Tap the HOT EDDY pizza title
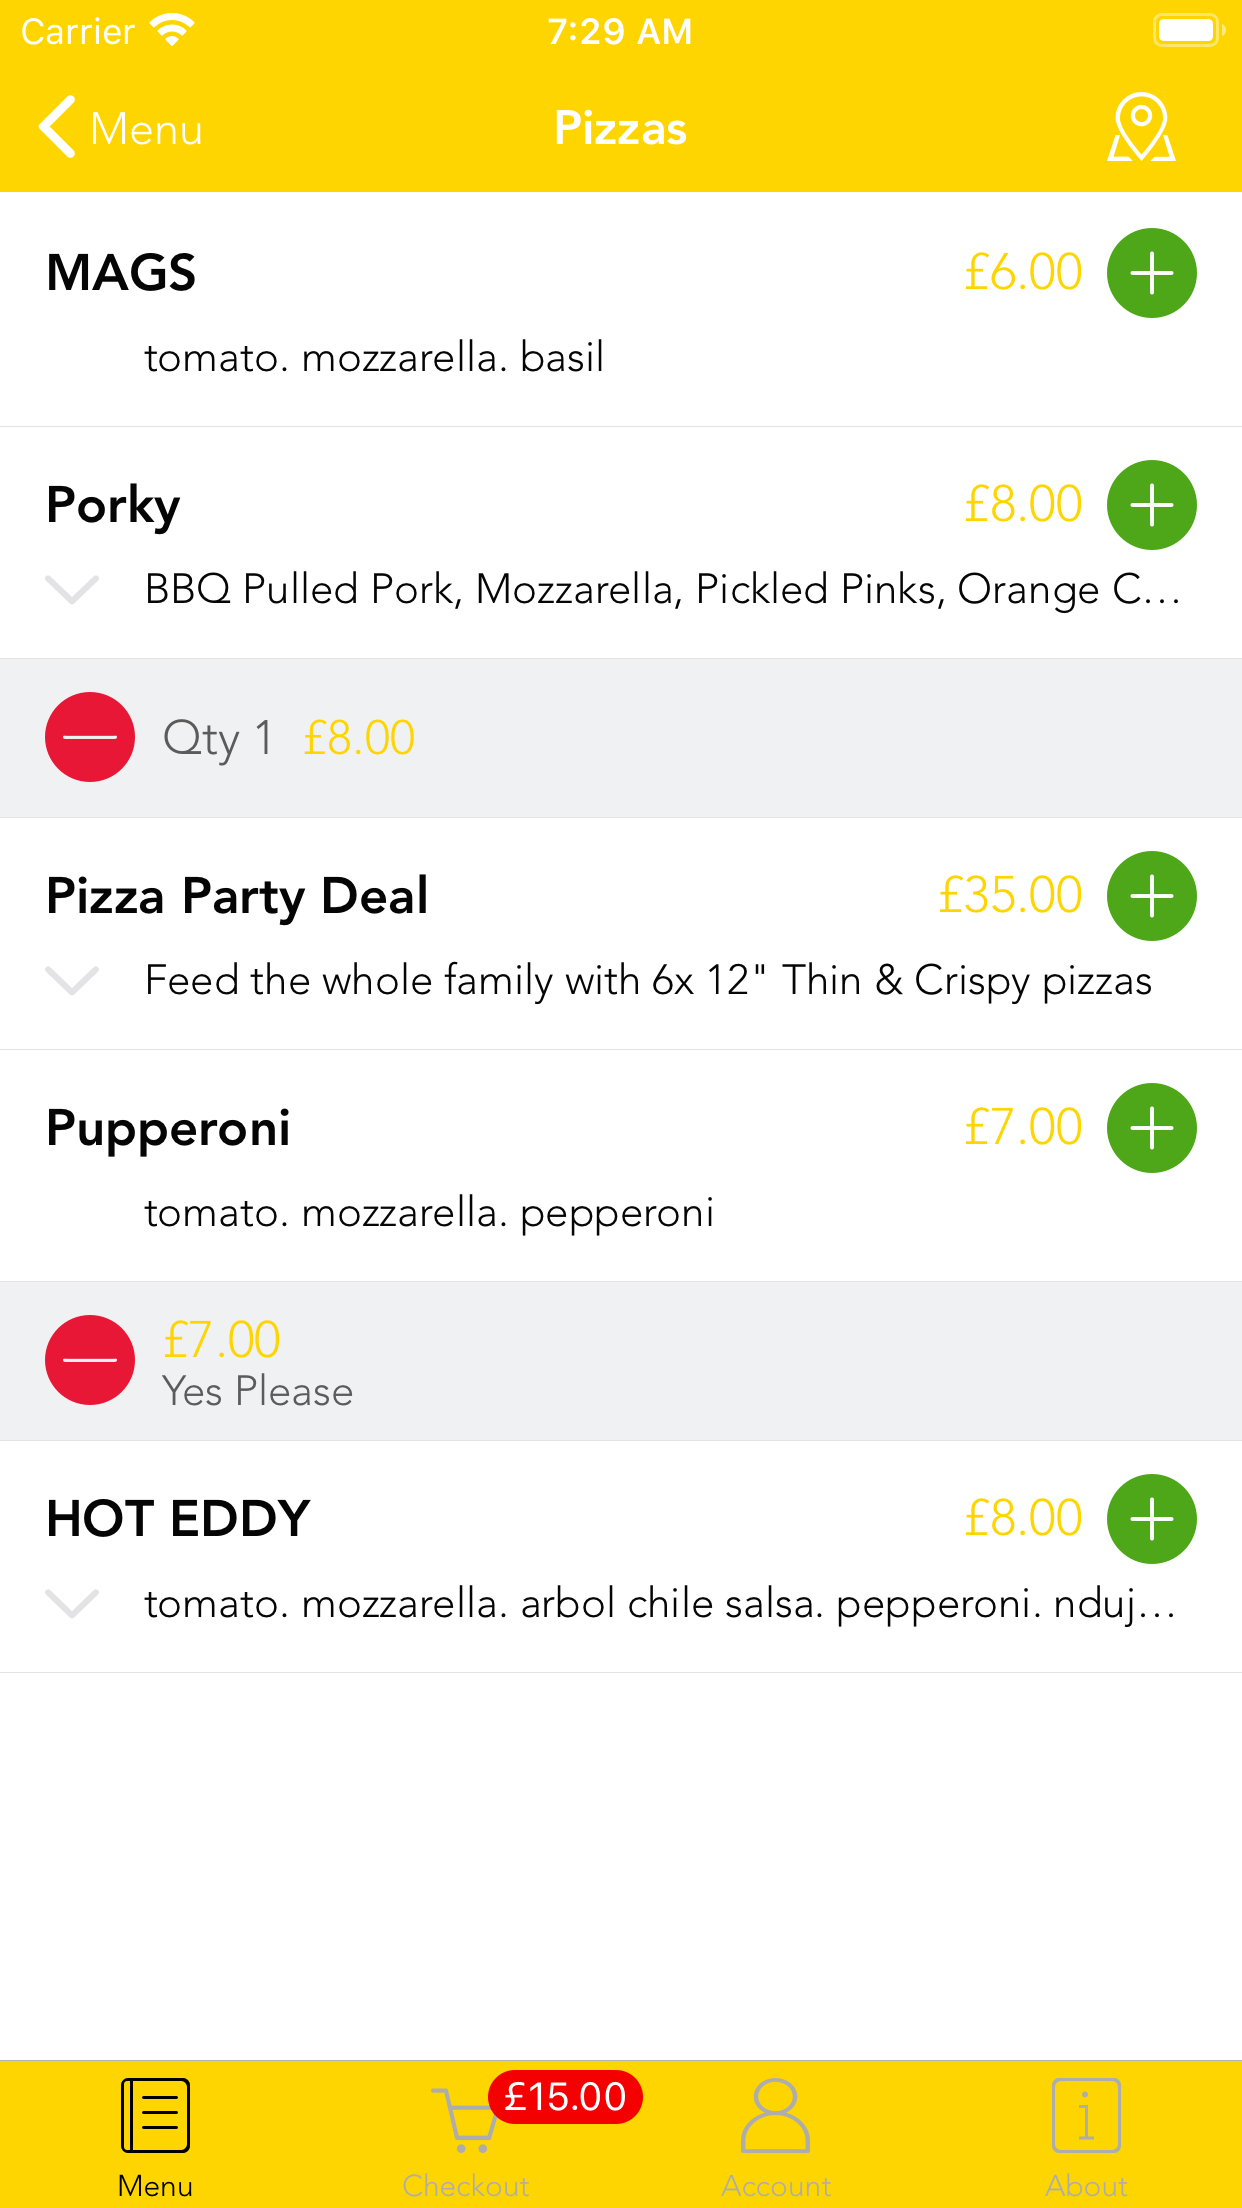The image size is (1242, 2208). tap(178, 1519)
